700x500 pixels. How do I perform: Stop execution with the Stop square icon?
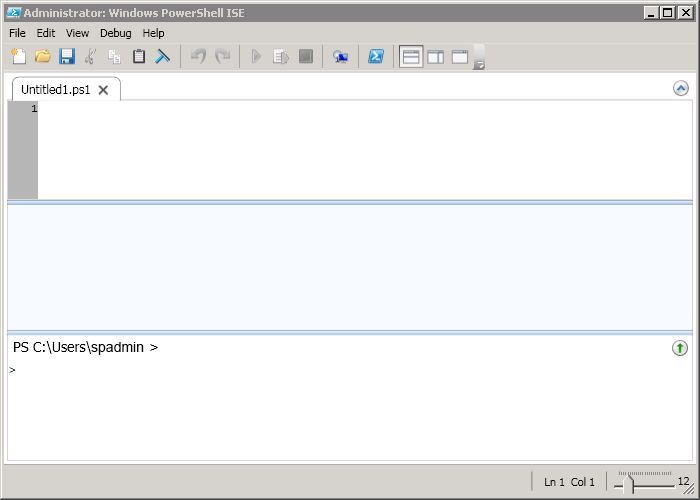coord(305,56)
